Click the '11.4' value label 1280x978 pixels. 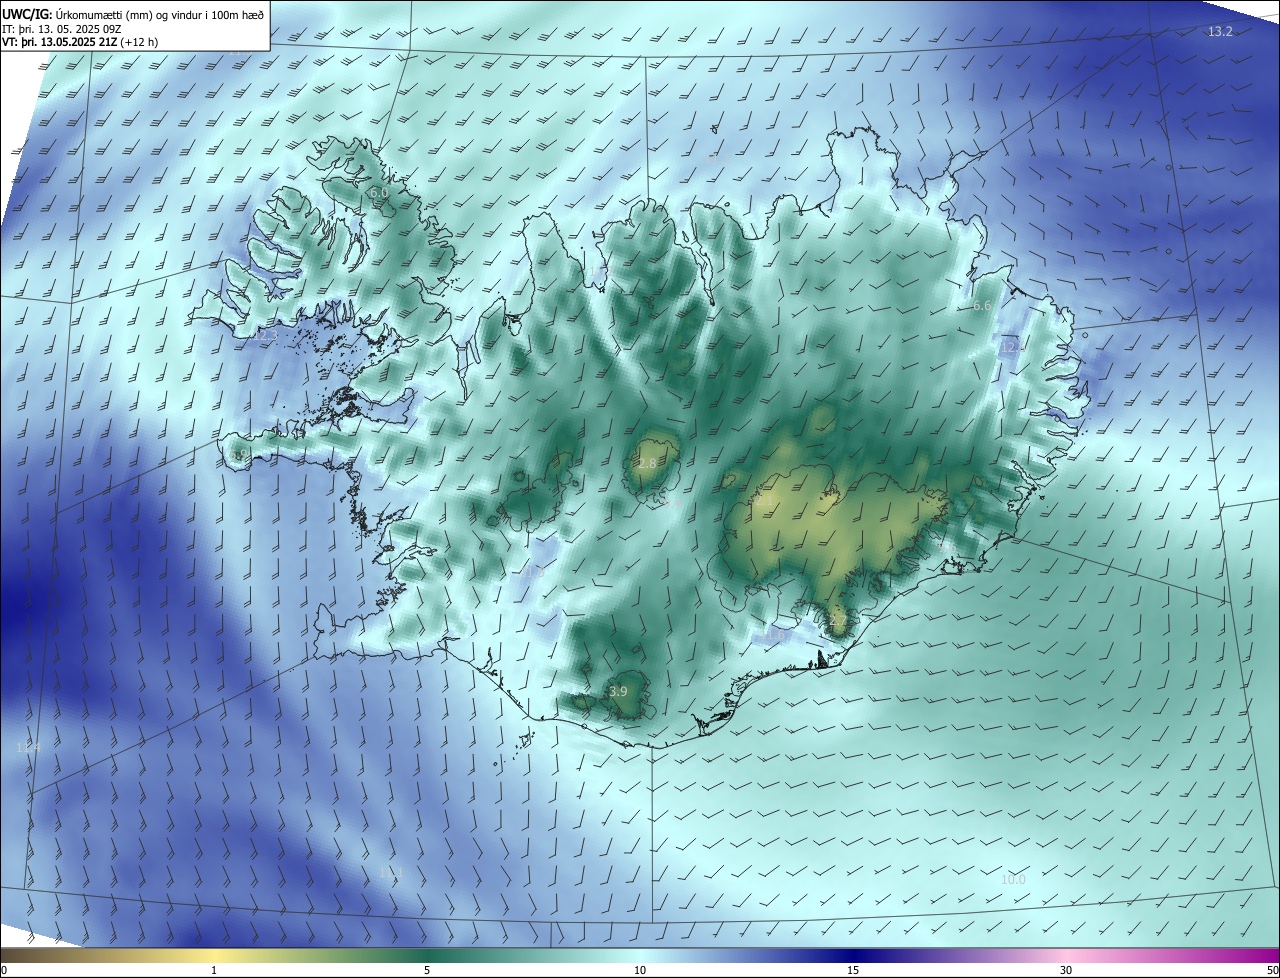28,748
